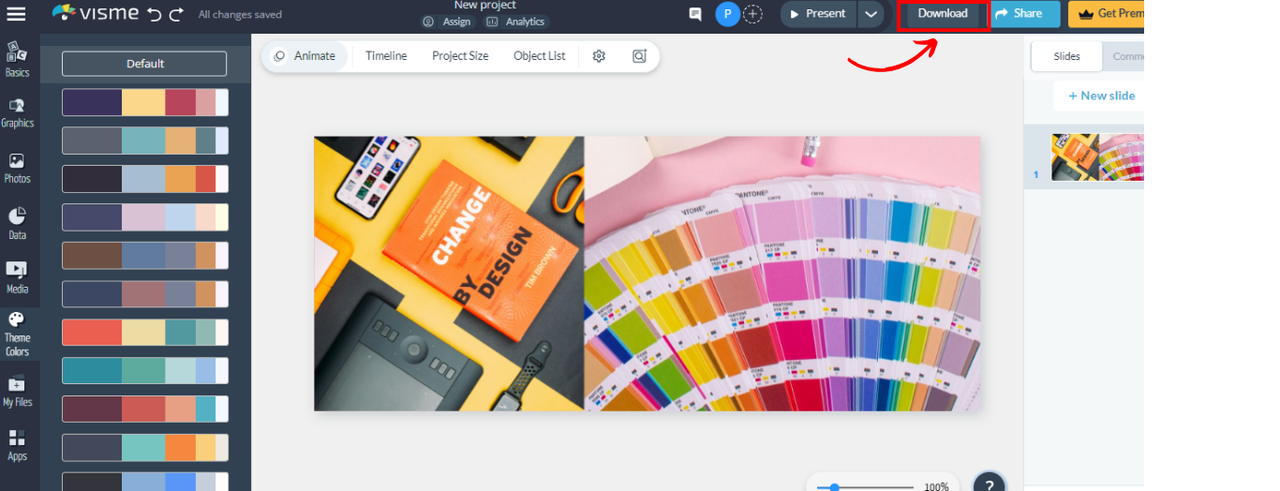Expand the Present options dropdown arrow
The height and width of the screenshot is (491, 1280).
pyautogui.click(x=871, y=14)
